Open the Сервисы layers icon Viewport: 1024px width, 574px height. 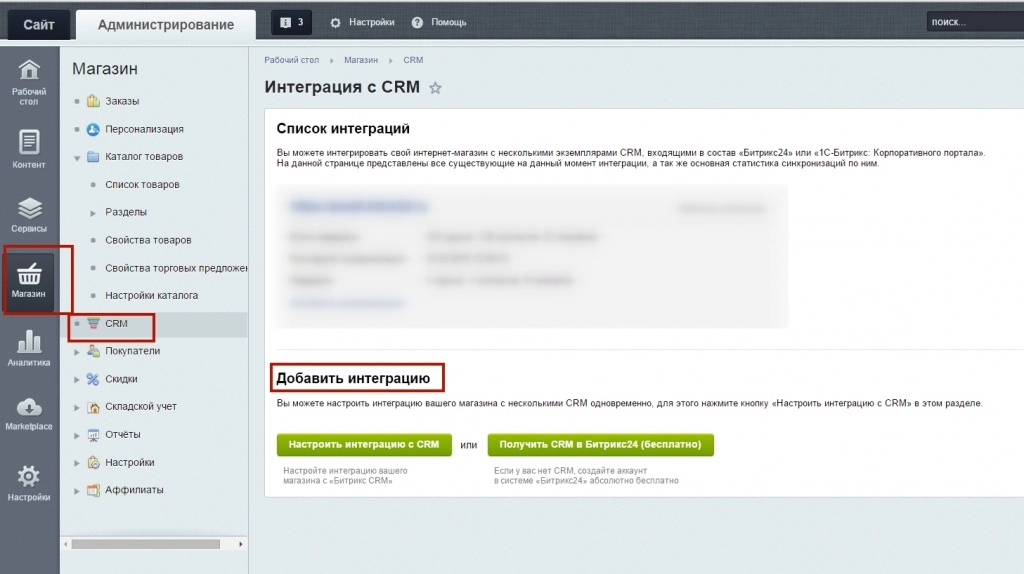point(29,208)
